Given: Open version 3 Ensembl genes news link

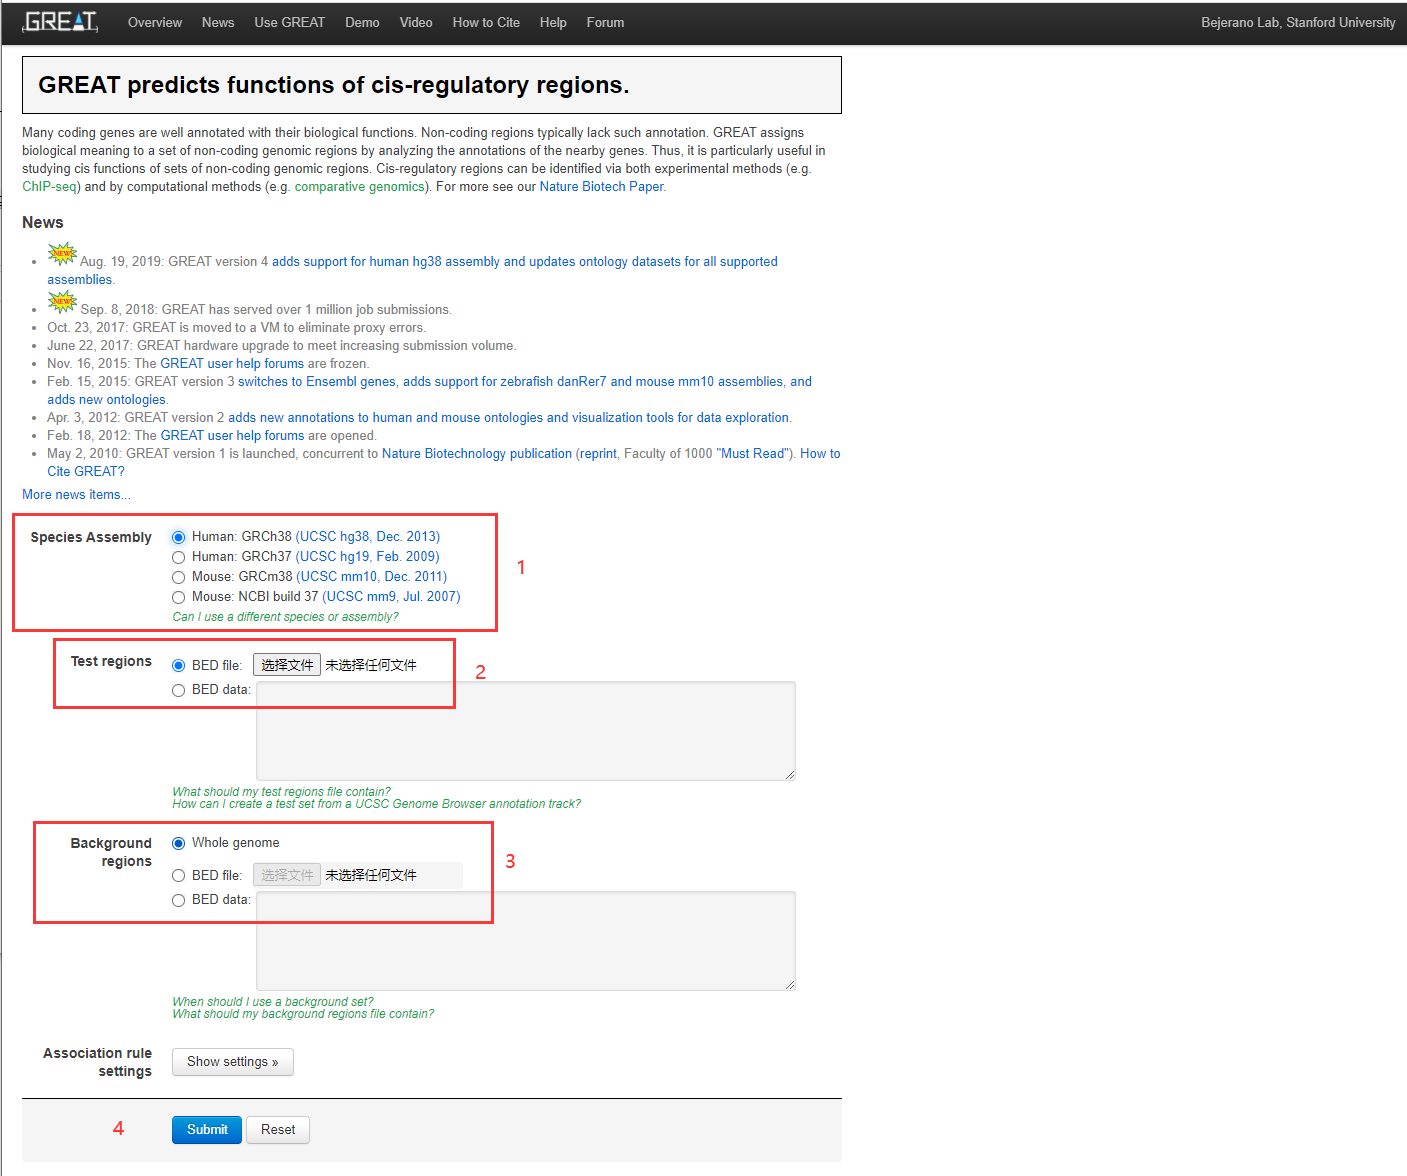Looking at the screenshot, I should [429, 391].
